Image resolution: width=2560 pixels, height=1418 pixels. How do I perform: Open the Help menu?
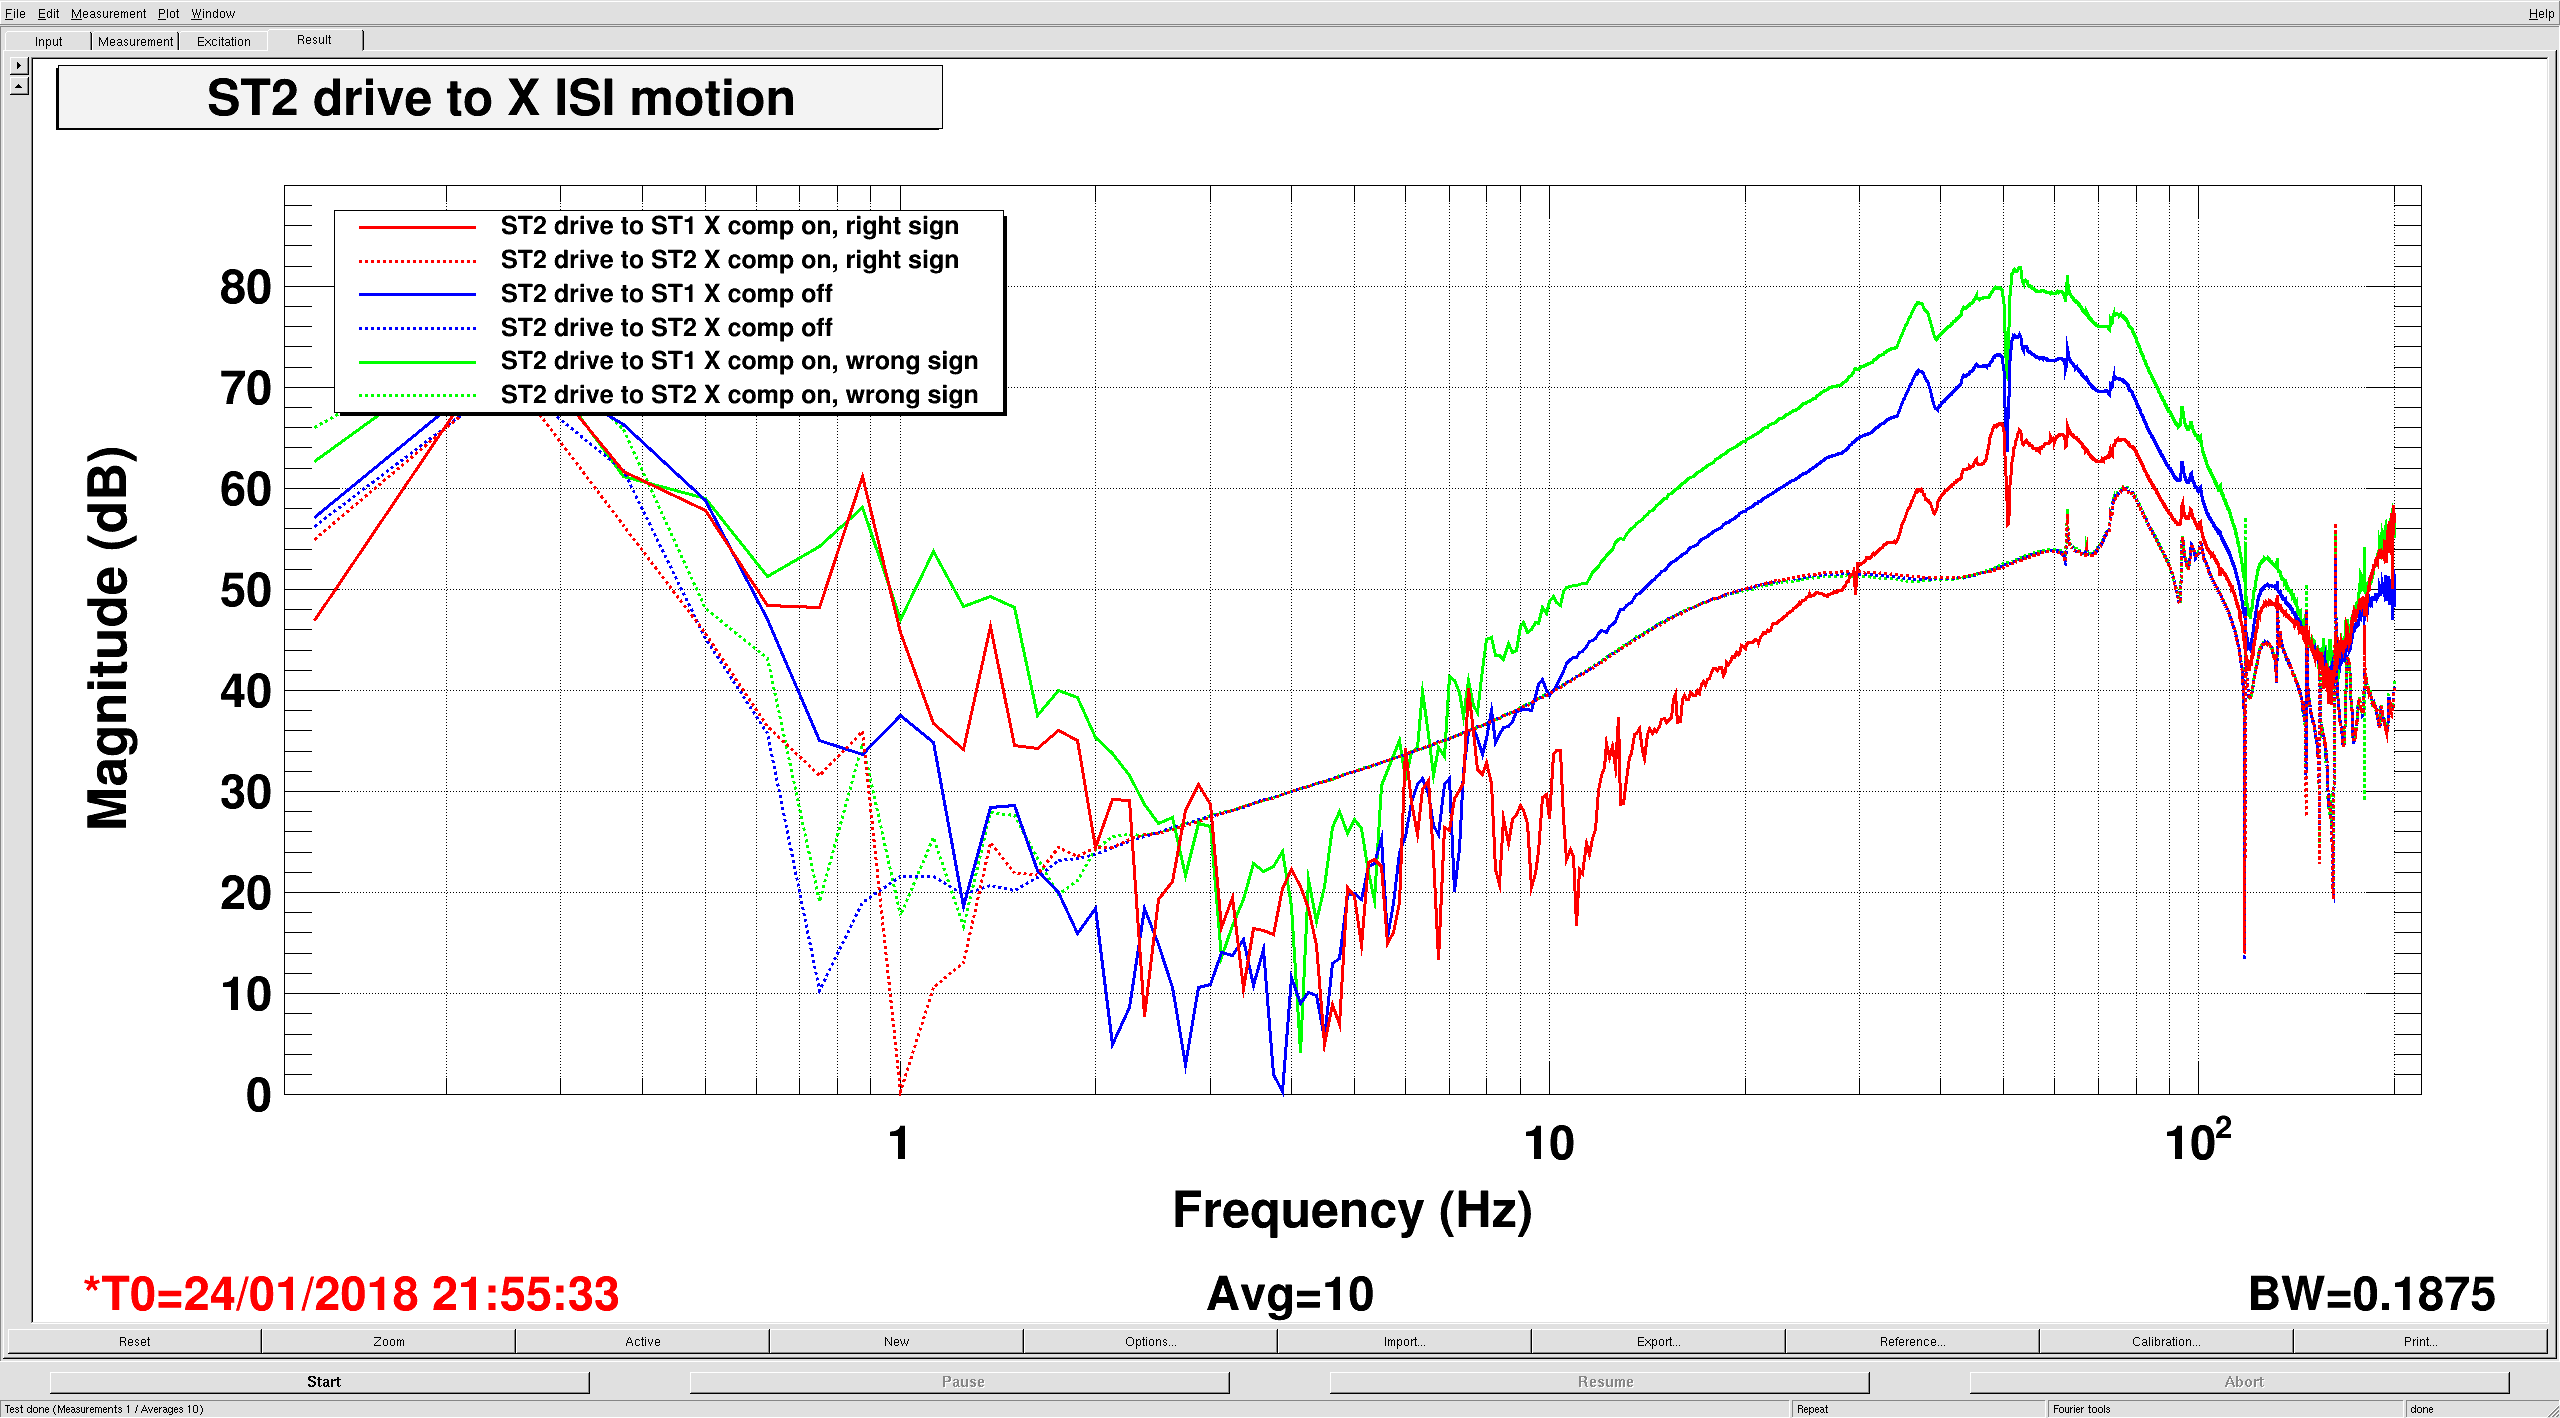pos(2540,13)
